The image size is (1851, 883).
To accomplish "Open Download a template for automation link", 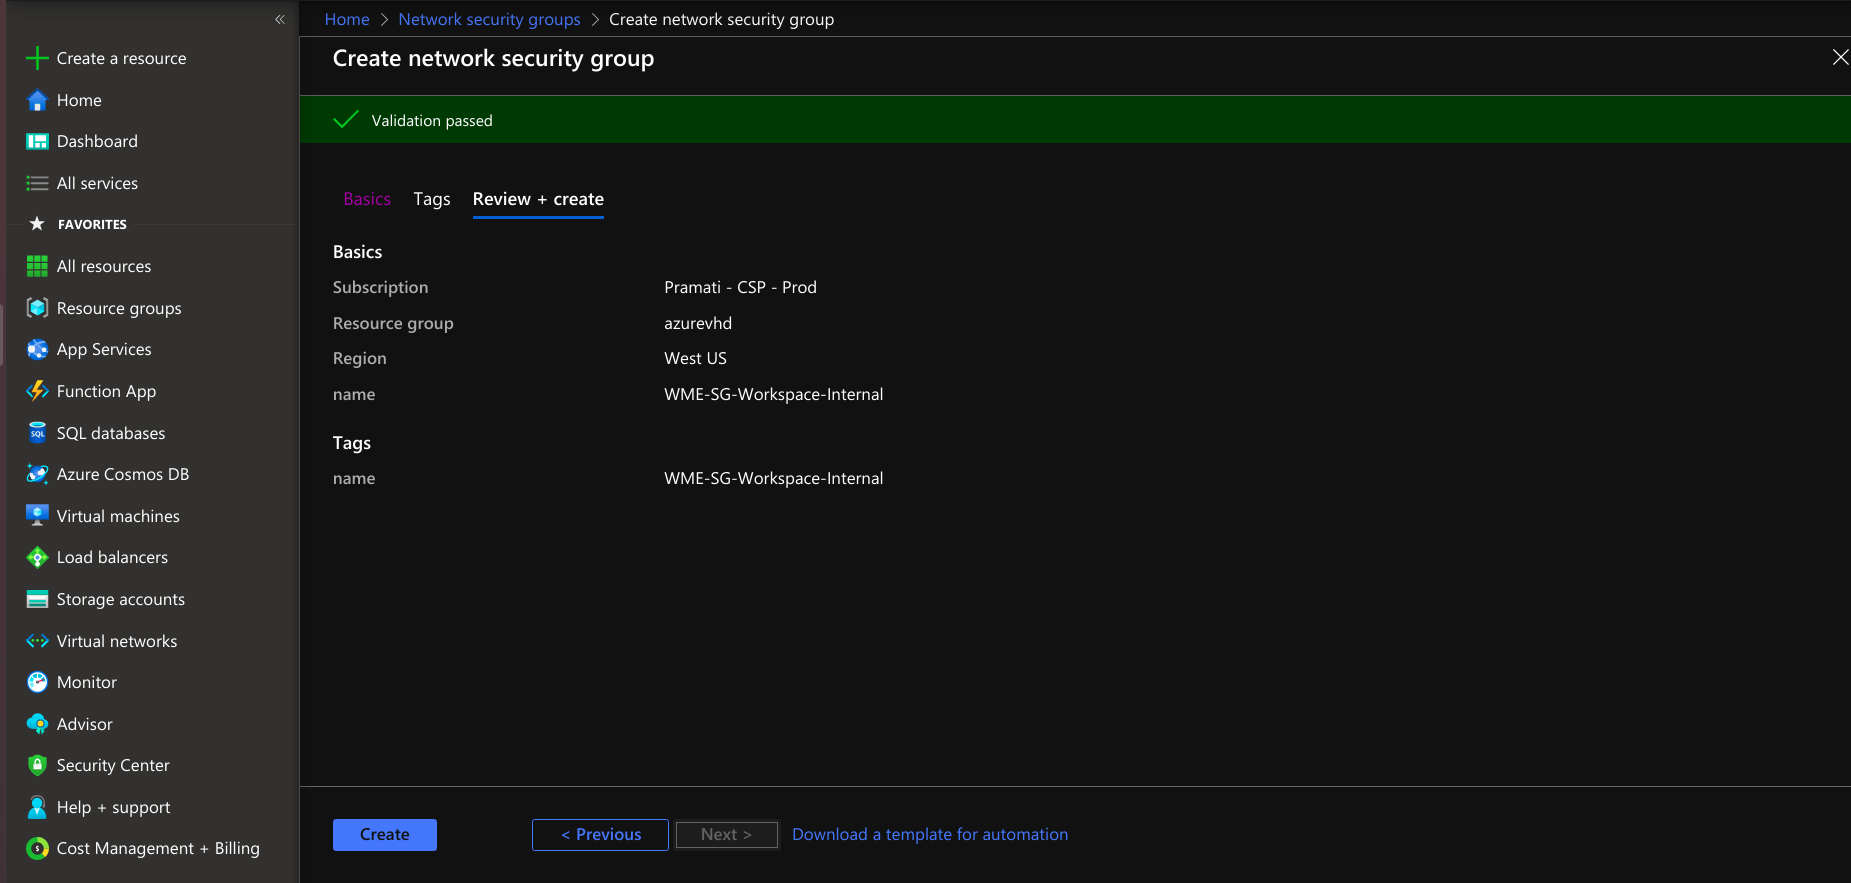I will (930, 835).
